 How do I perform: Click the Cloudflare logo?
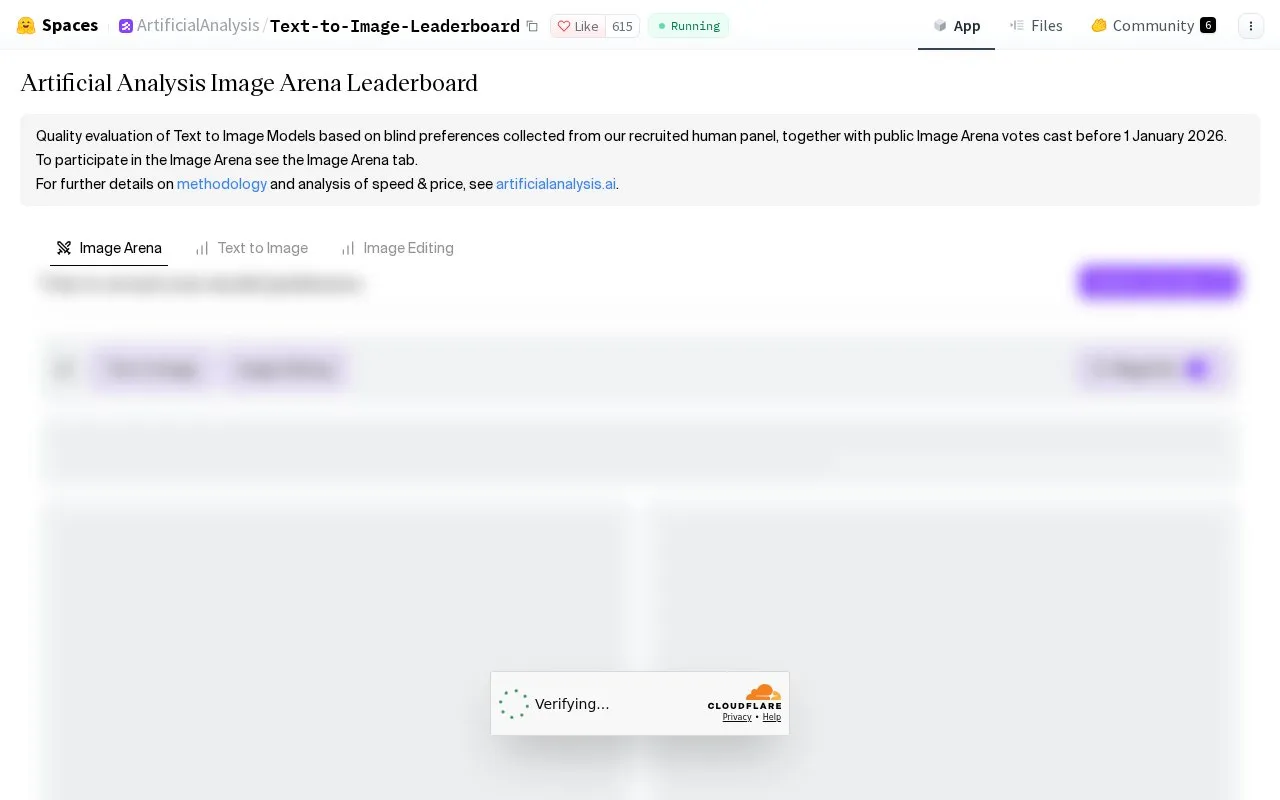click(745, 696)
